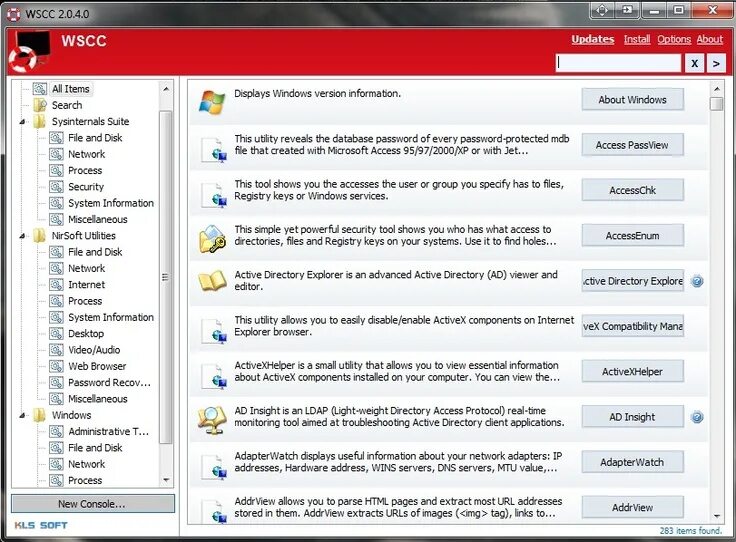Screen dimensions: 736x542
Task: Click the Active Directory Explorer book icon
Action: tap(212, 281)
